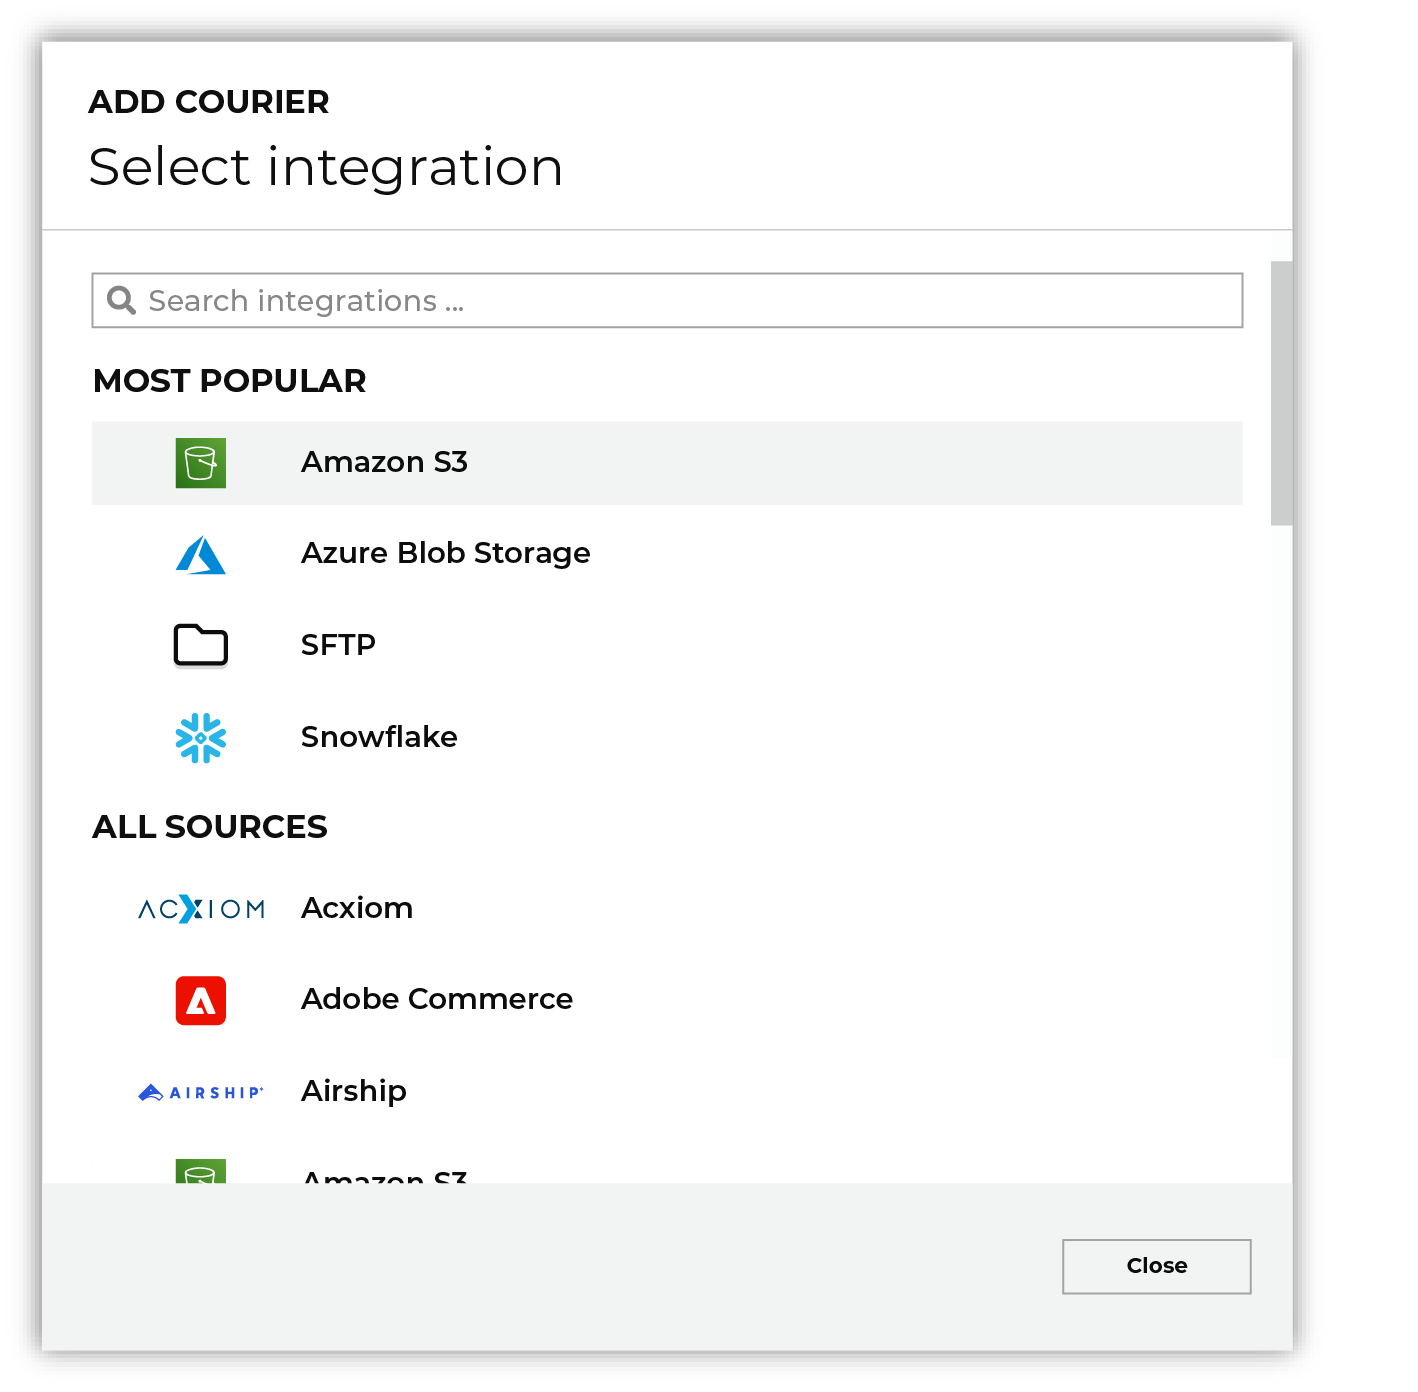Click the Airship logo
Screen dimensions: 1418x1392
(x=200, y=1092)
